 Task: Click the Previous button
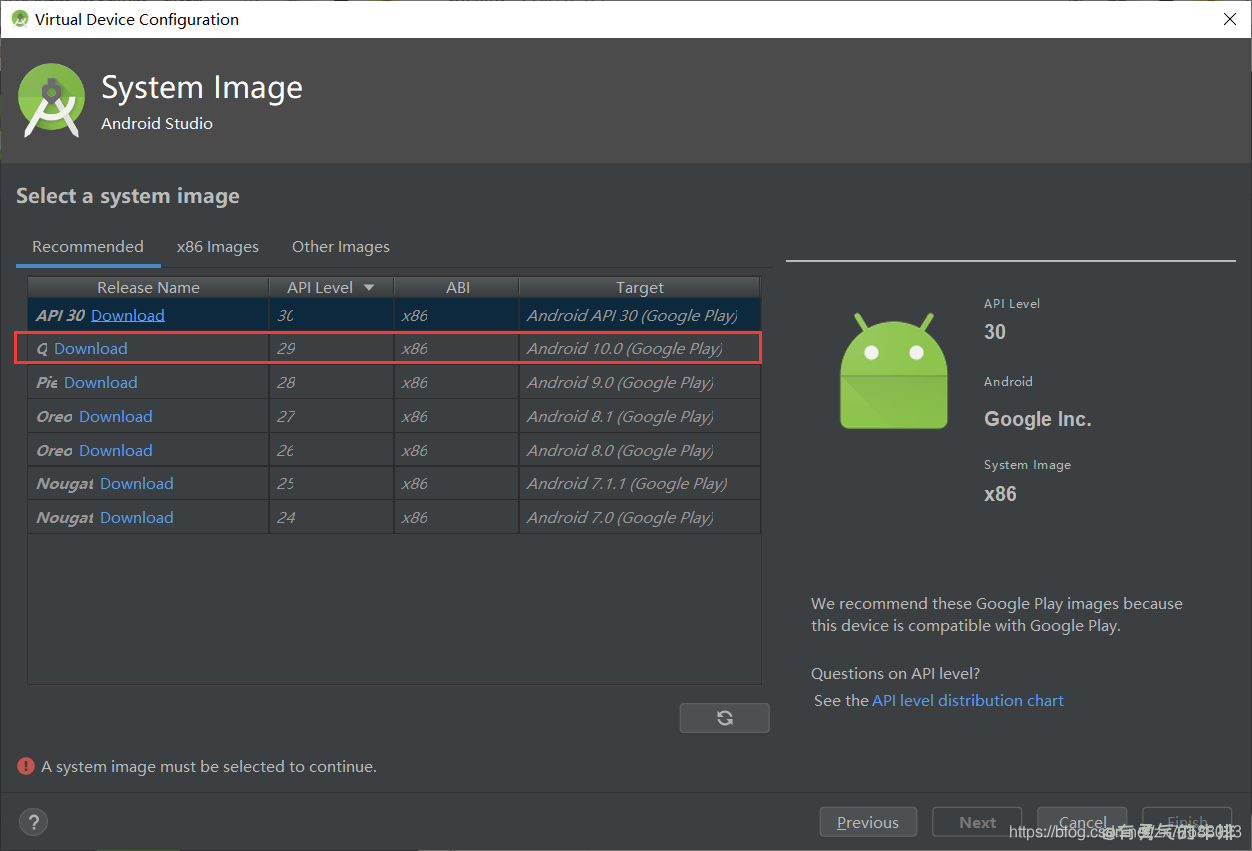(x=868, y=822)
